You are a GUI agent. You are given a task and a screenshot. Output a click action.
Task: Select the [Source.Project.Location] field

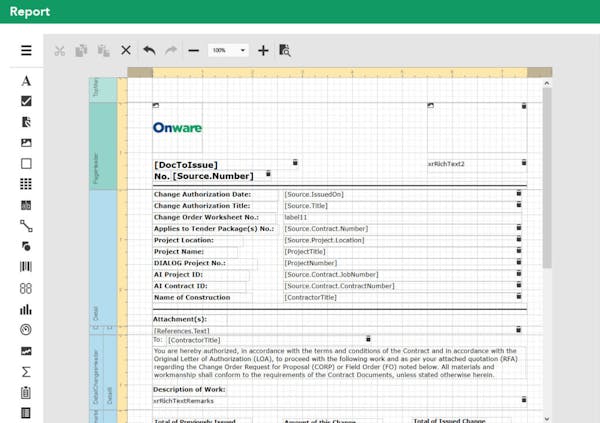click(x=402, y=240)
